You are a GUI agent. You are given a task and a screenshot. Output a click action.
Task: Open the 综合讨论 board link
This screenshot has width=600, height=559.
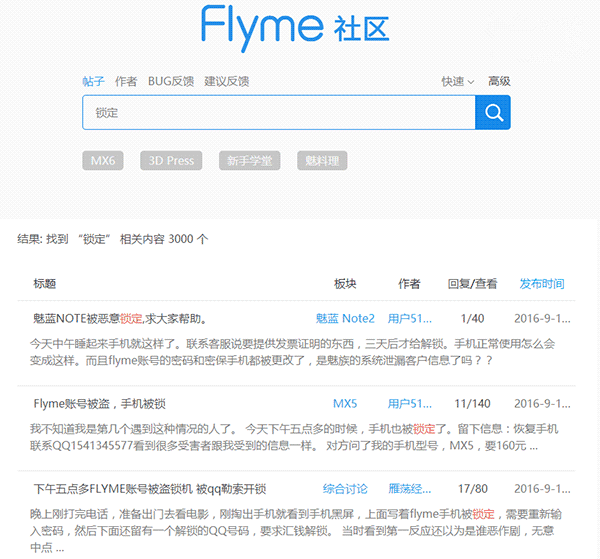coord(345,489)
